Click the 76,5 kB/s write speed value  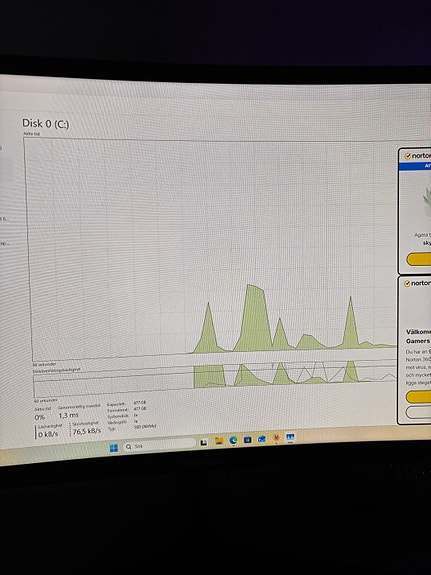pyautogui.click(x=87, y=431)
